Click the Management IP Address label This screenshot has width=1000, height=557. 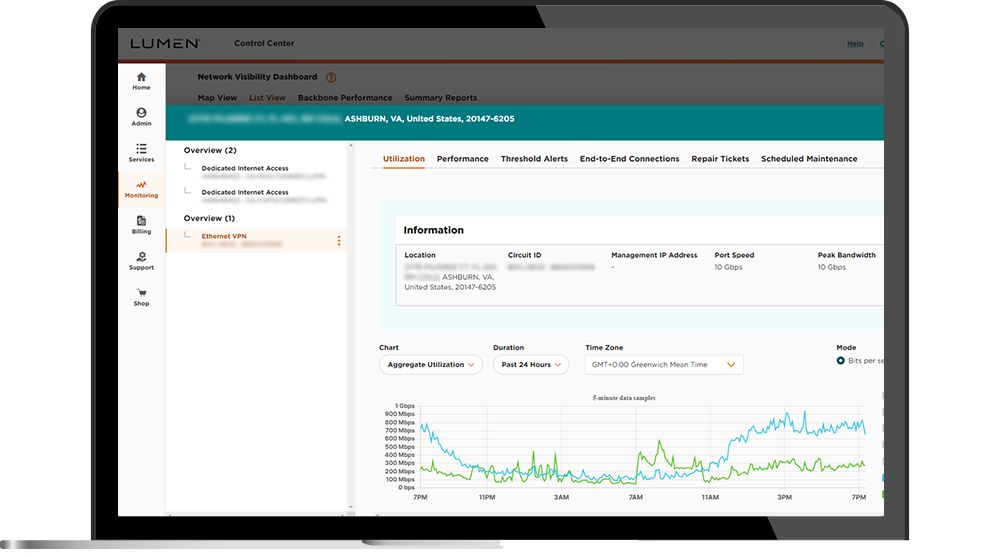click(654, 255)
